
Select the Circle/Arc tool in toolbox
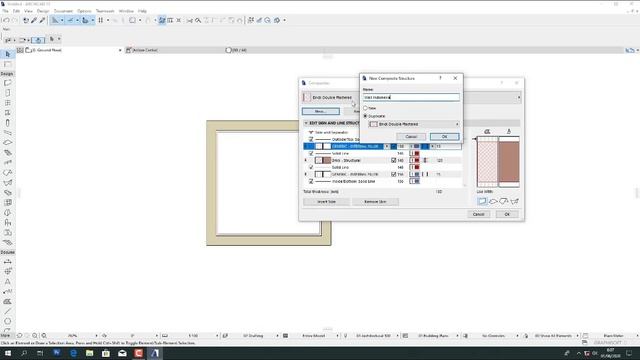tap(7, 321)
